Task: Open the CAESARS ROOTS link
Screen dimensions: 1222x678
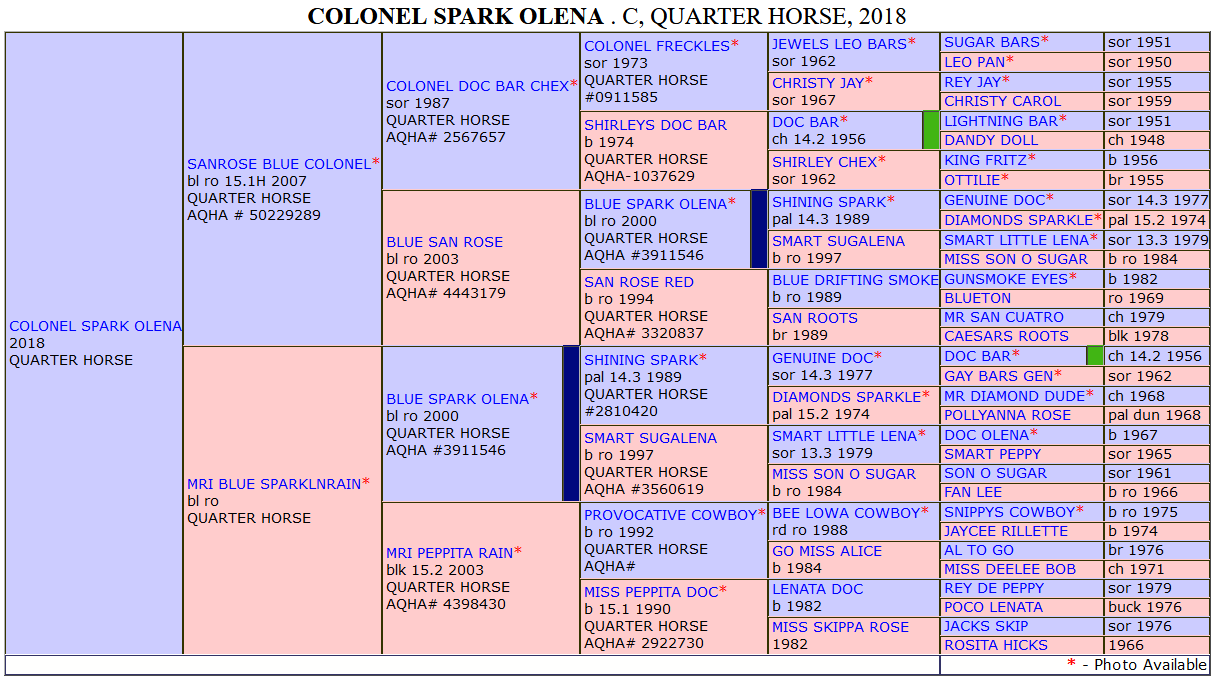Action: click(1006, 336)
